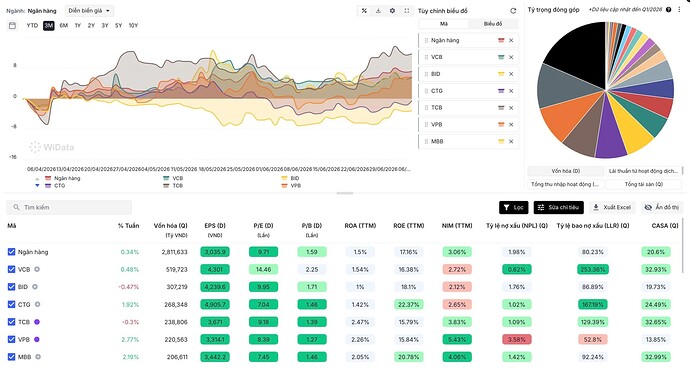This screenshot has height=369, width=690.
Task: Remove CTG from the chart list
Action: (511, 91)
